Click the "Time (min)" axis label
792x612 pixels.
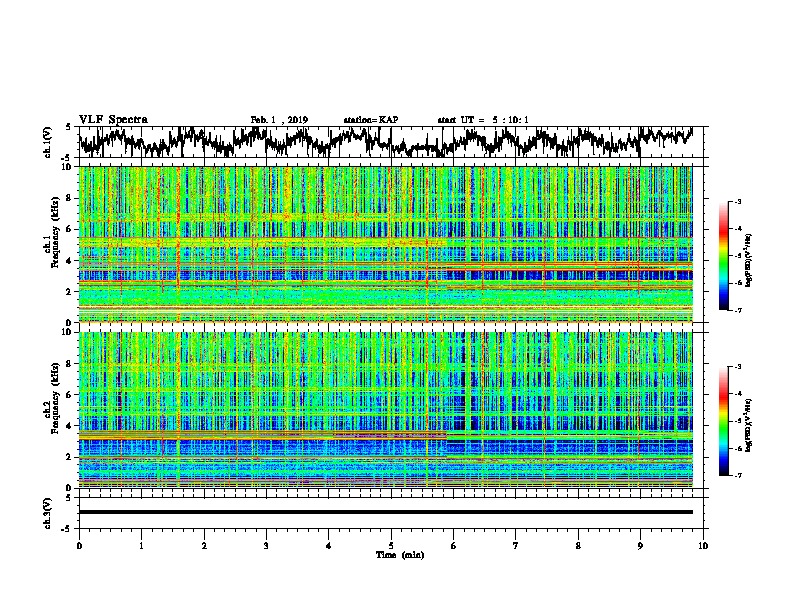click(400, 555)
